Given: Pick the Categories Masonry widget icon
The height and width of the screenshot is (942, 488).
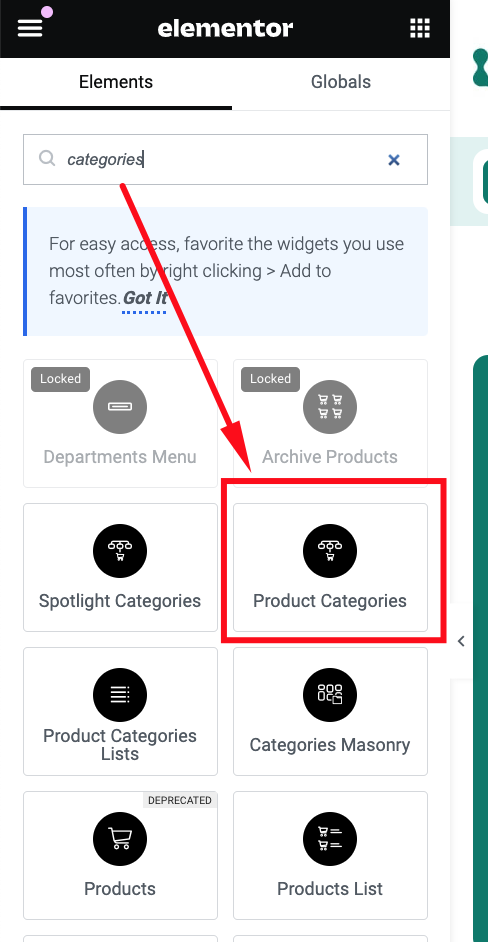Looking at the screenshot, I should (x=330, y=694).
